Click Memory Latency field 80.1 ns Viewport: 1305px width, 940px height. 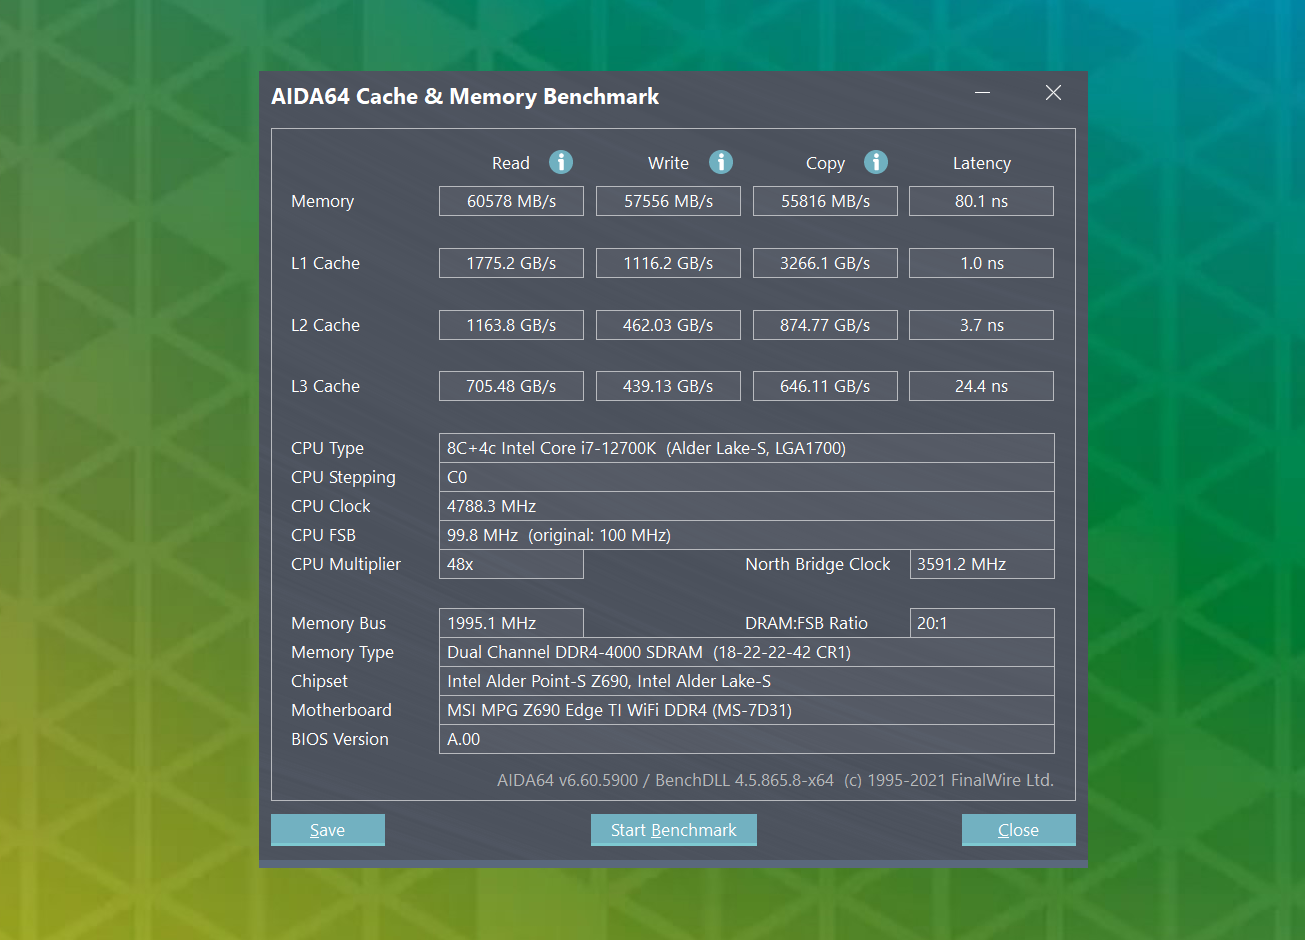pos(981,201)
